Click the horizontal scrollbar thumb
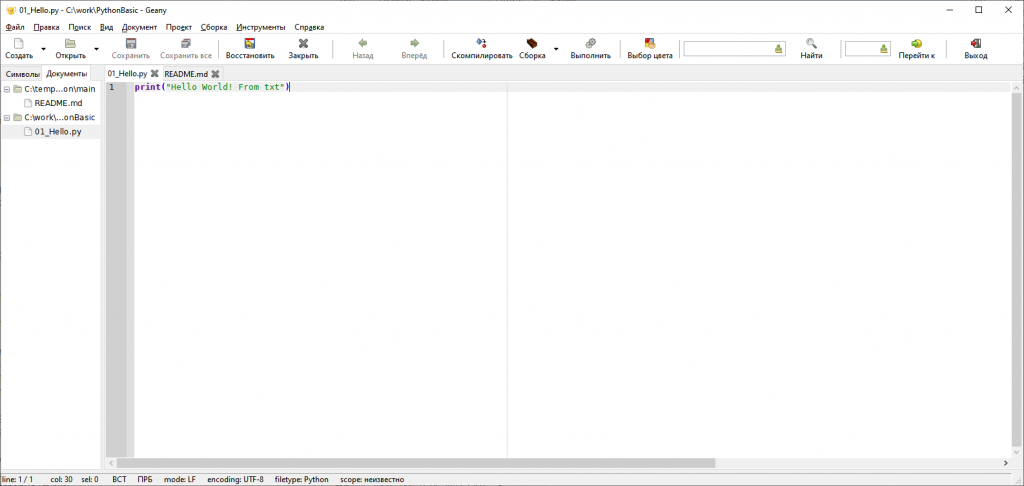 pos(416,462)
